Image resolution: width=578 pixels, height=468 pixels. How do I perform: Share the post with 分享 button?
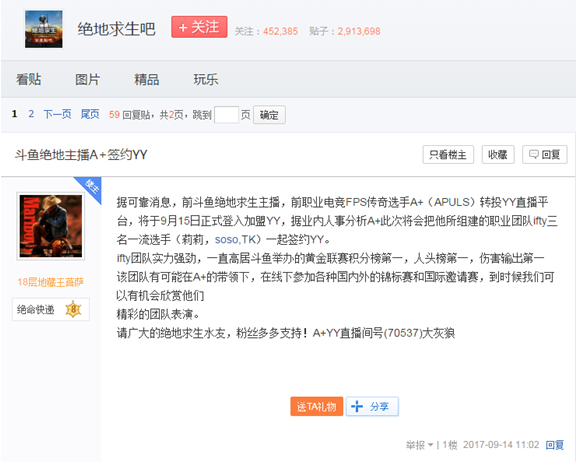coord(372,406)
